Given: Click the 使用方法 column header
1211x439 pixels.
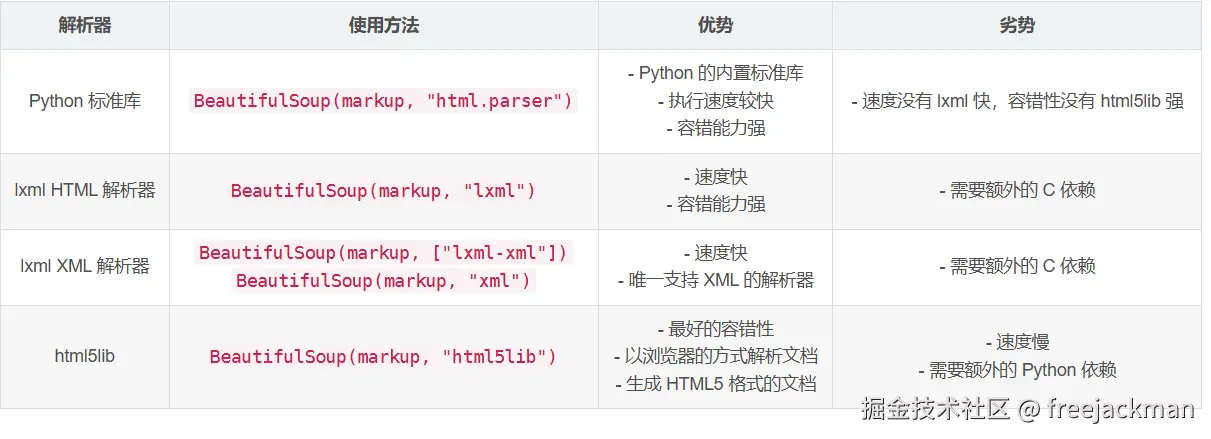Looking at the screenshot, I should pyautogui.click(x=384, y=26).
